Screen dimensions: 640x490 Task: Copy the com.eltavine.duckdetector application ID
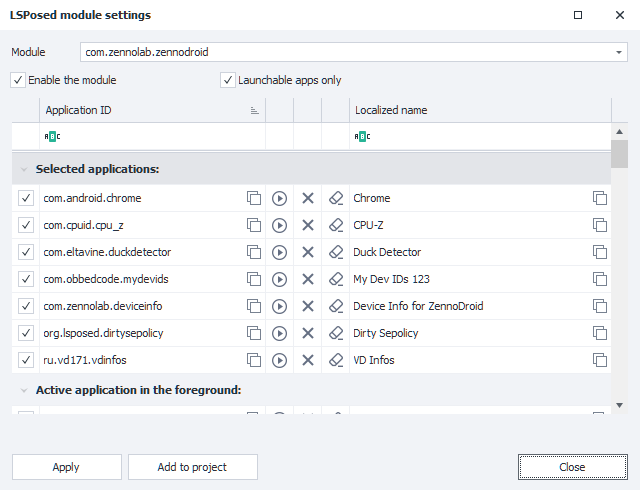(x=254, y=252)
